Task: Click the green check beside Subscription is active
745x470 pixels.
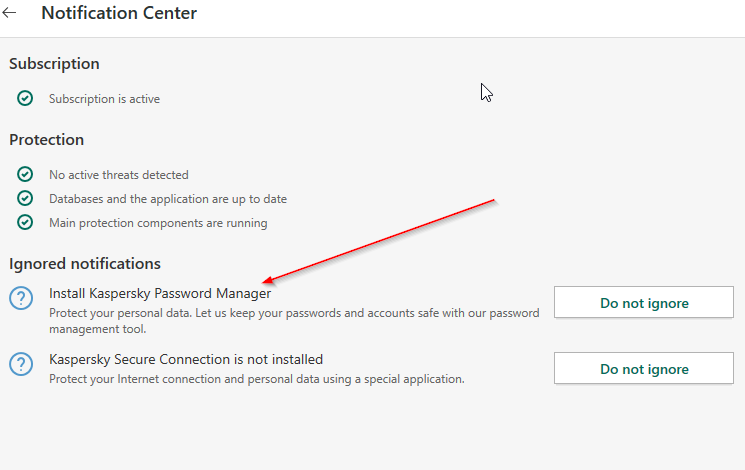Action: tap(25, 98)
